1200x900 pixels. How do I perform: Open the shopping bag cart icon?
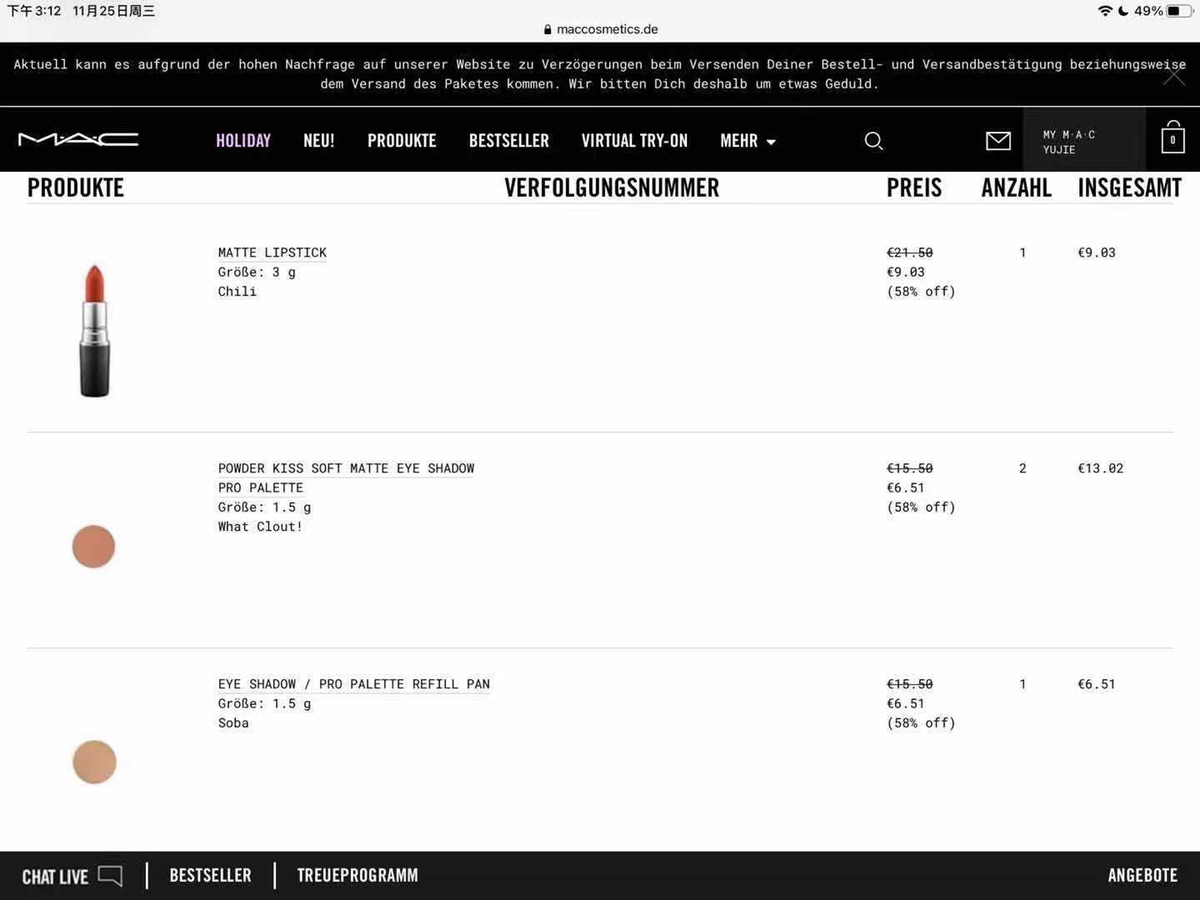(1173, 138)
